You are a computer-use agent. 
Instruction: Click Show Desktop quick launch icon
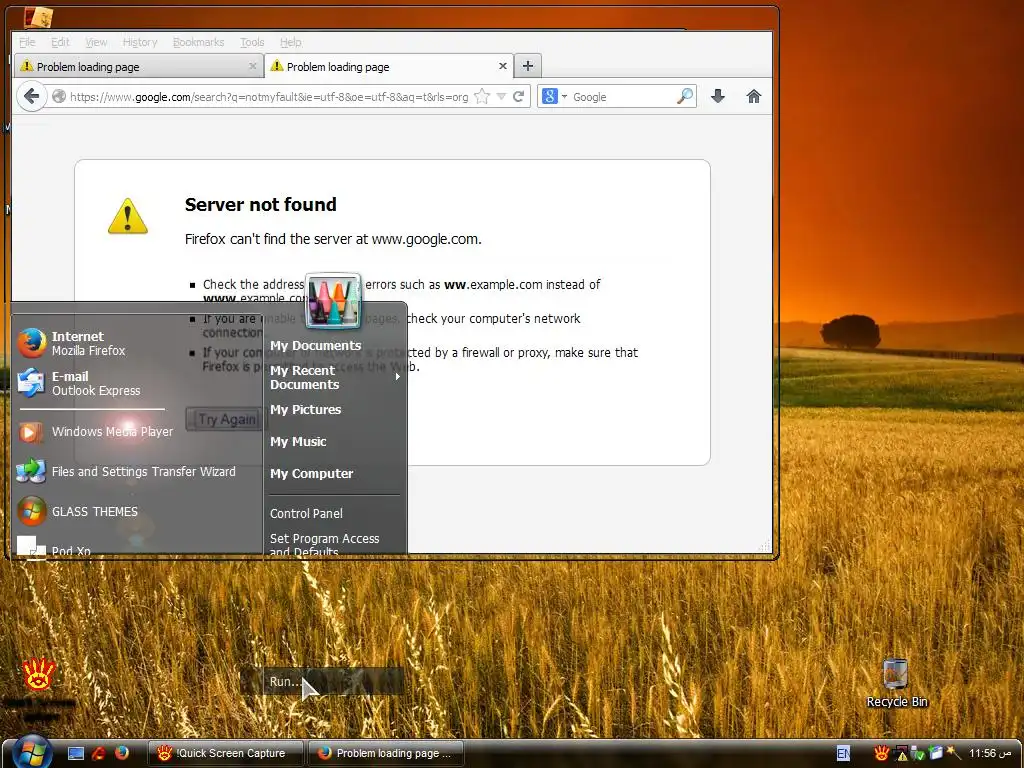click(76, 754)
